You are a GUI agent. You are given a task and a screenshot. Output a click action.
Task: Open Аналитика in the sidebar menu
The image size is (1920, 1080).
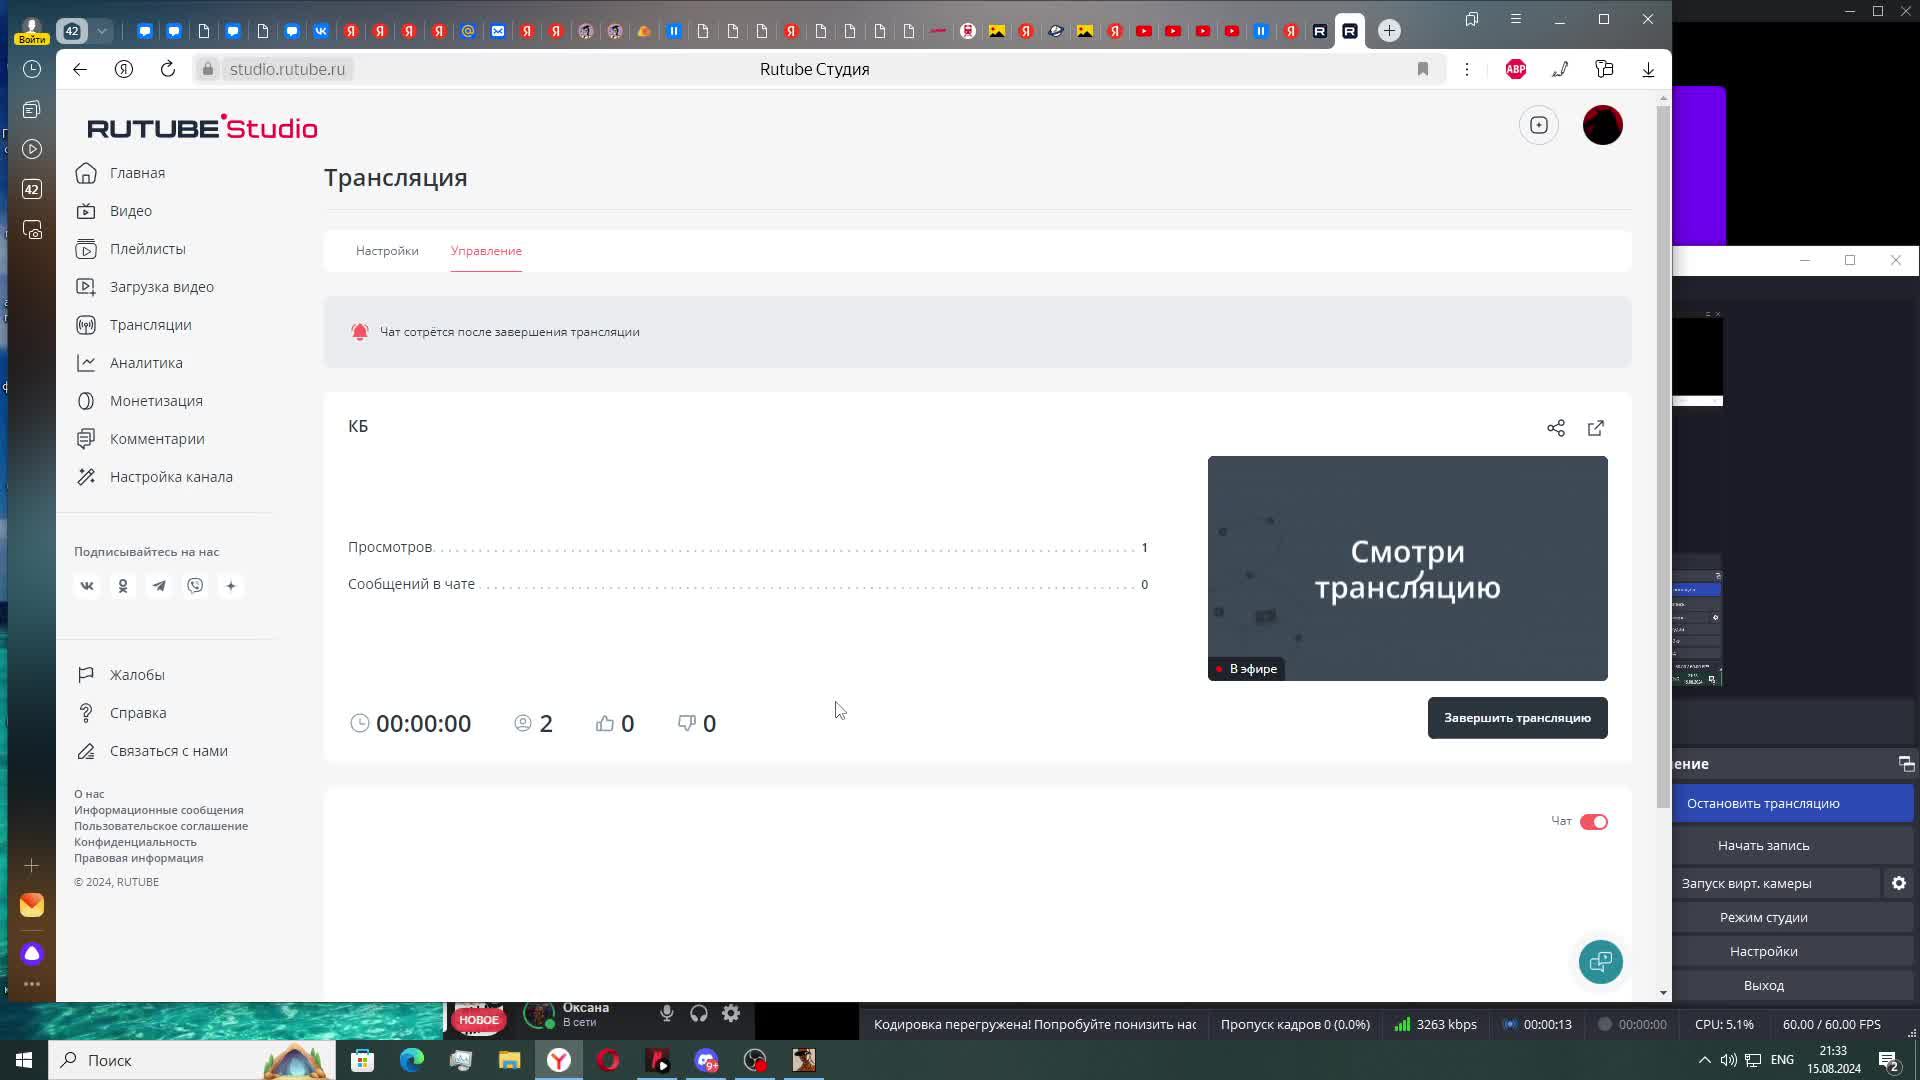click(x=146, y=363)
